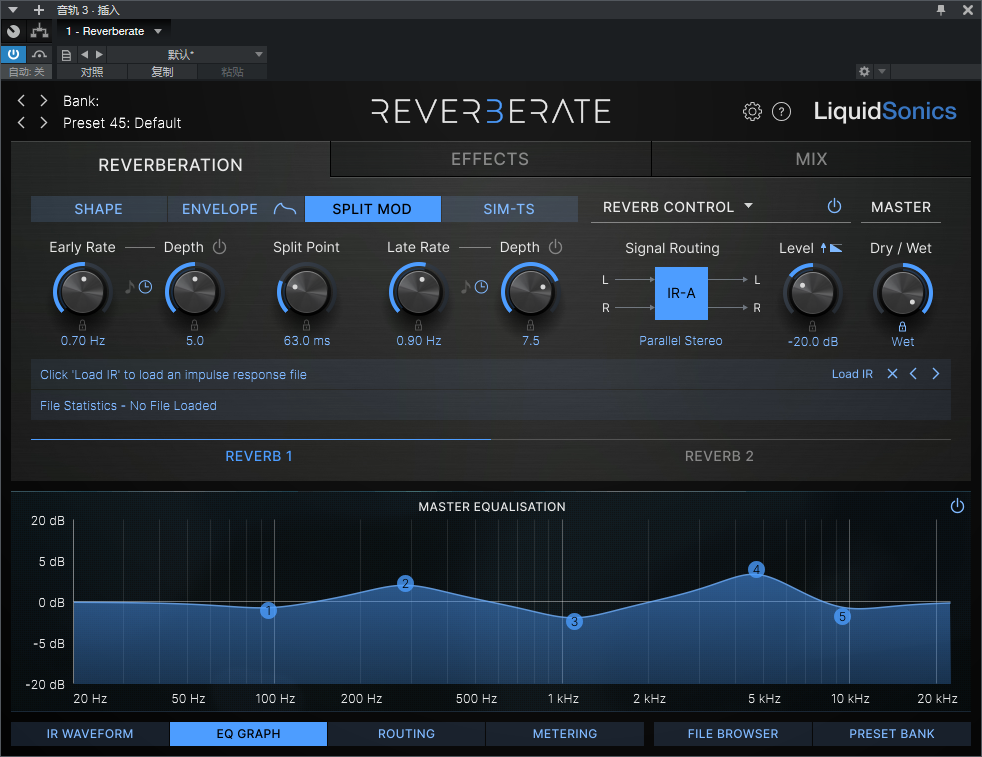Go to the next preset after Preset 45
Screen dimensions: 982x757
pyautogui.click(x=43, y=123)
